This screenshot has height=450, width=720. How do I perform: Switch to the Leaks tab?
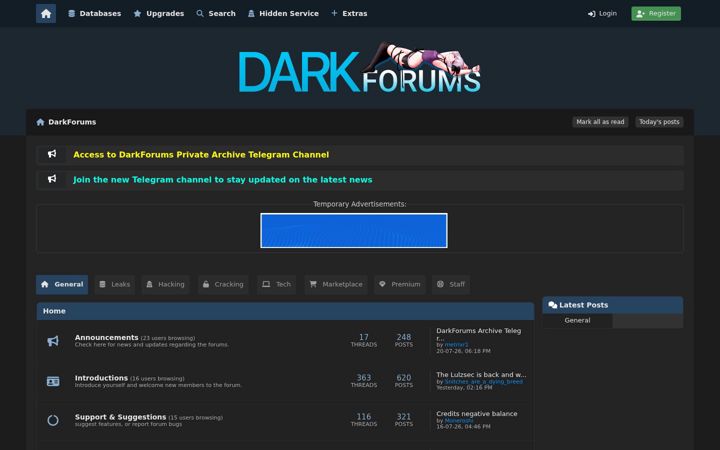pos(115,284)
